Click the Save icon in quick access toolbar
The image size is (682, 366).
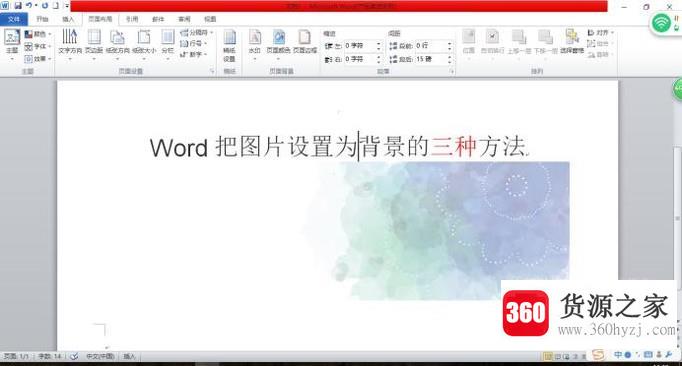[x=18, y=6]
